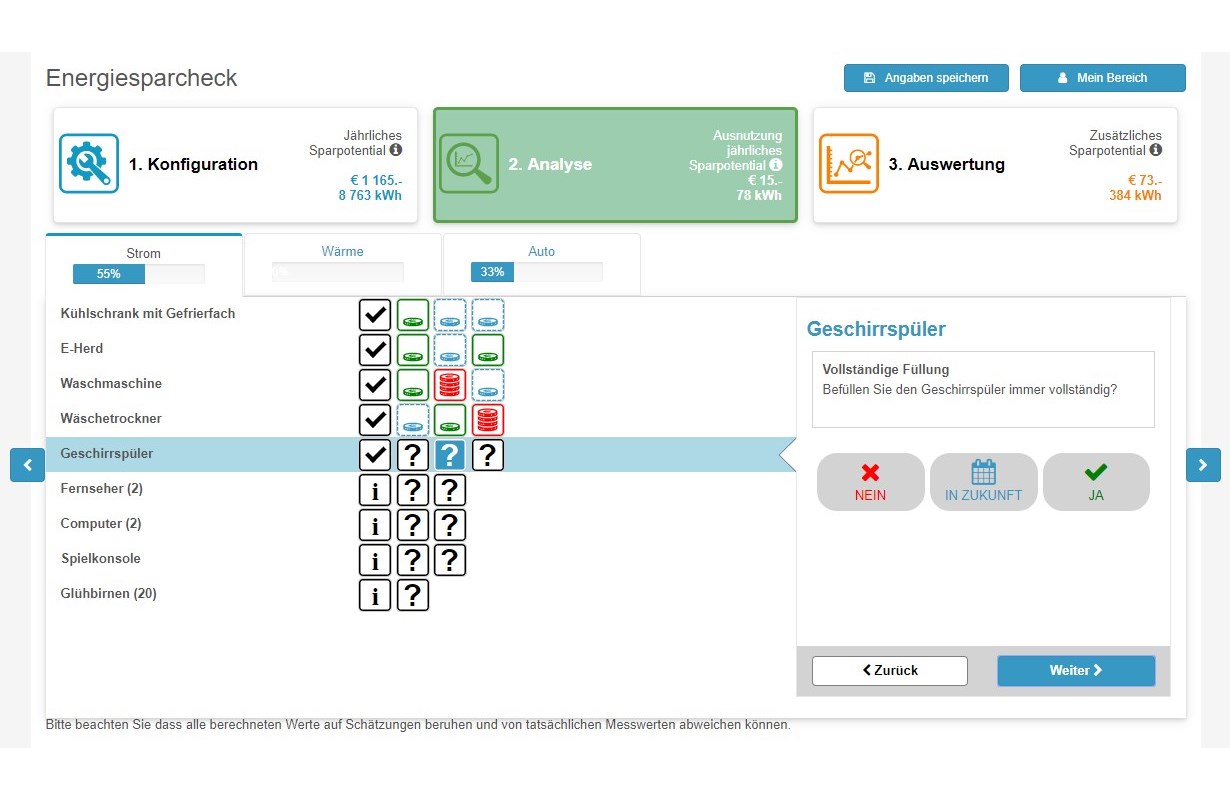This screenshot has height=800, width=1230.
Task: Go to previous page with left arrow
Action: click(27, 465)
